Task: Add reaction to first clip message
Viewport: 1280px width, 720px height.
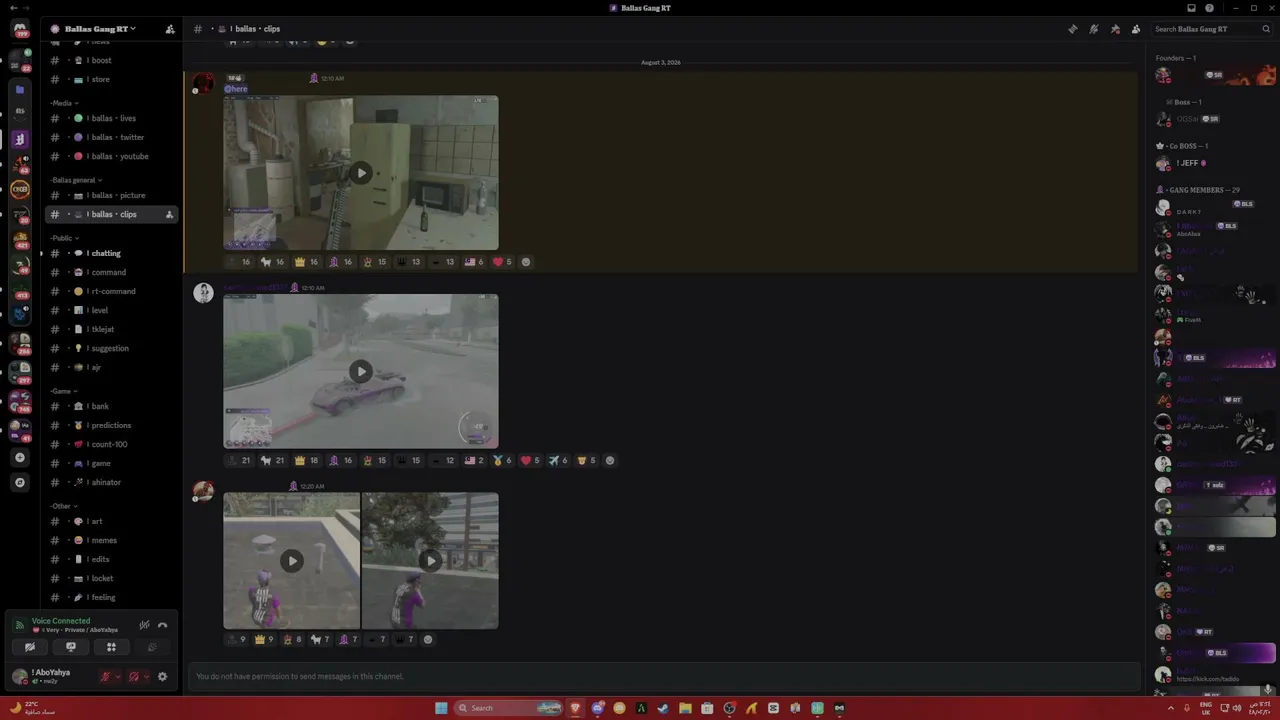Action: [x=526, y=262]
